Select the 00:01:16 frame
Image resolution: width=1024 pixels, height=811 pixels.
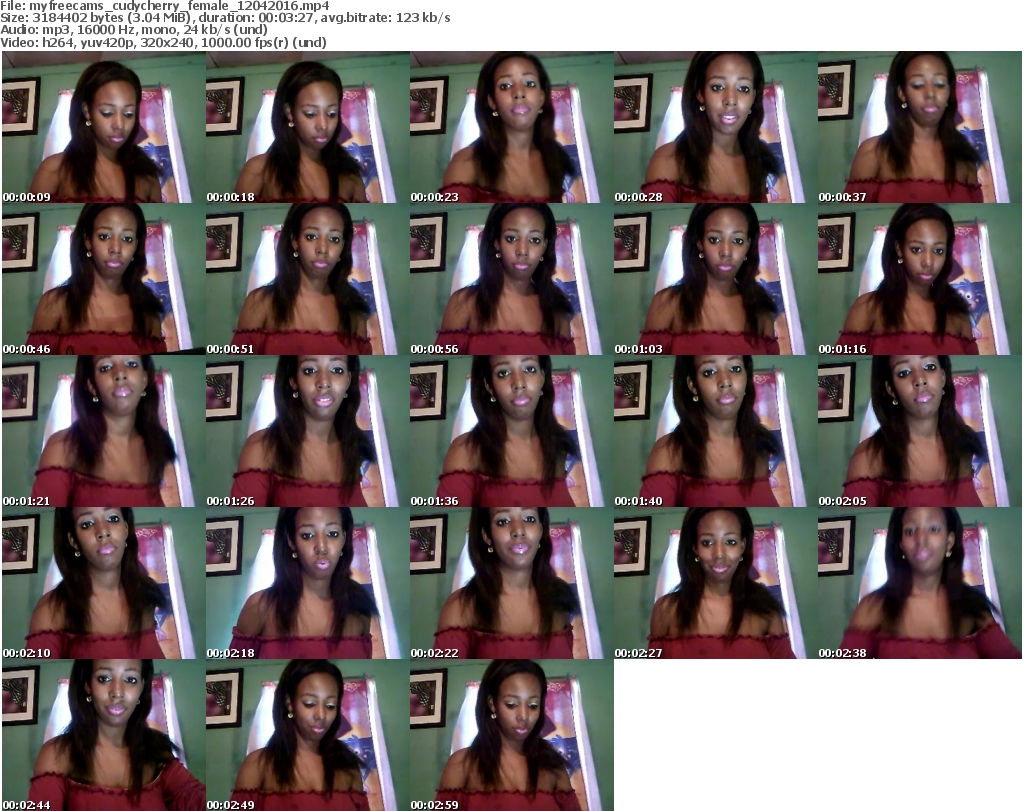(918, 279)
